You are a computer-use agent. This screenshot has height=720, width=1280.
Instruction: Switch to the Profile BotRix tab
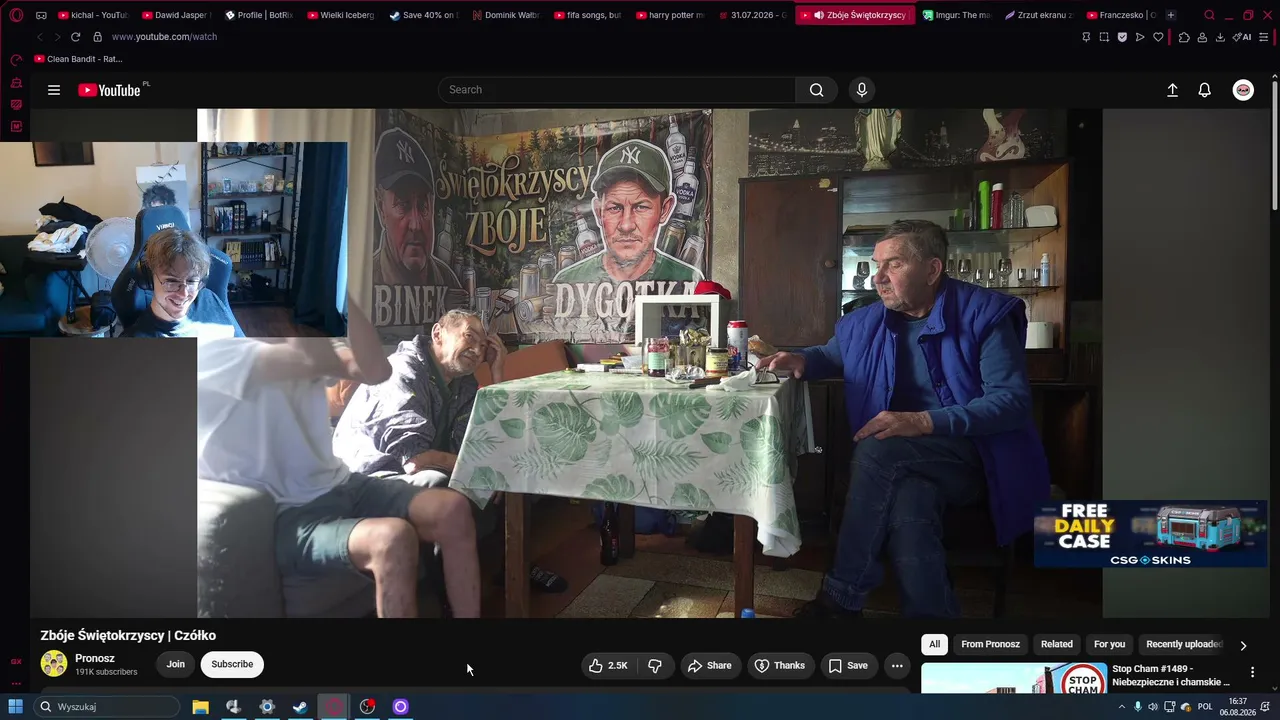point(258,15)
